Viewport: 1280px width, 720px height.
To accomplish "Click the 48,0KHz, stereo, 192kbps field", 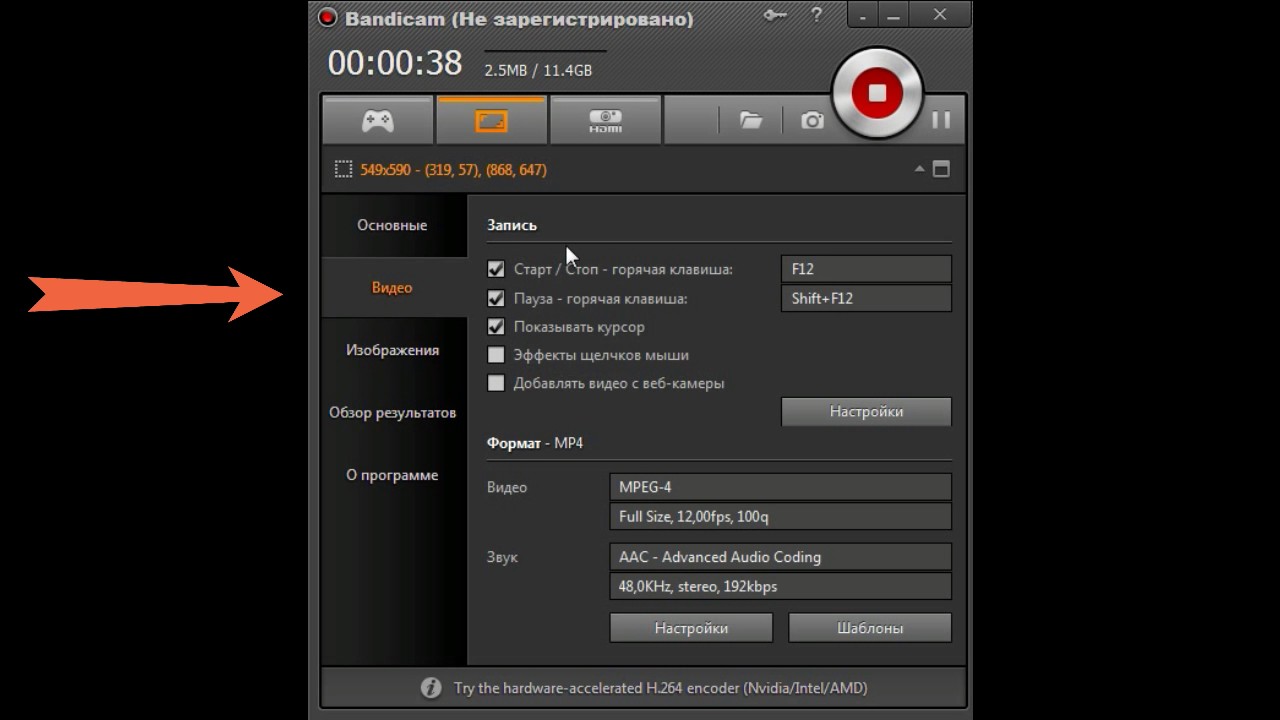I will point(780,586).
